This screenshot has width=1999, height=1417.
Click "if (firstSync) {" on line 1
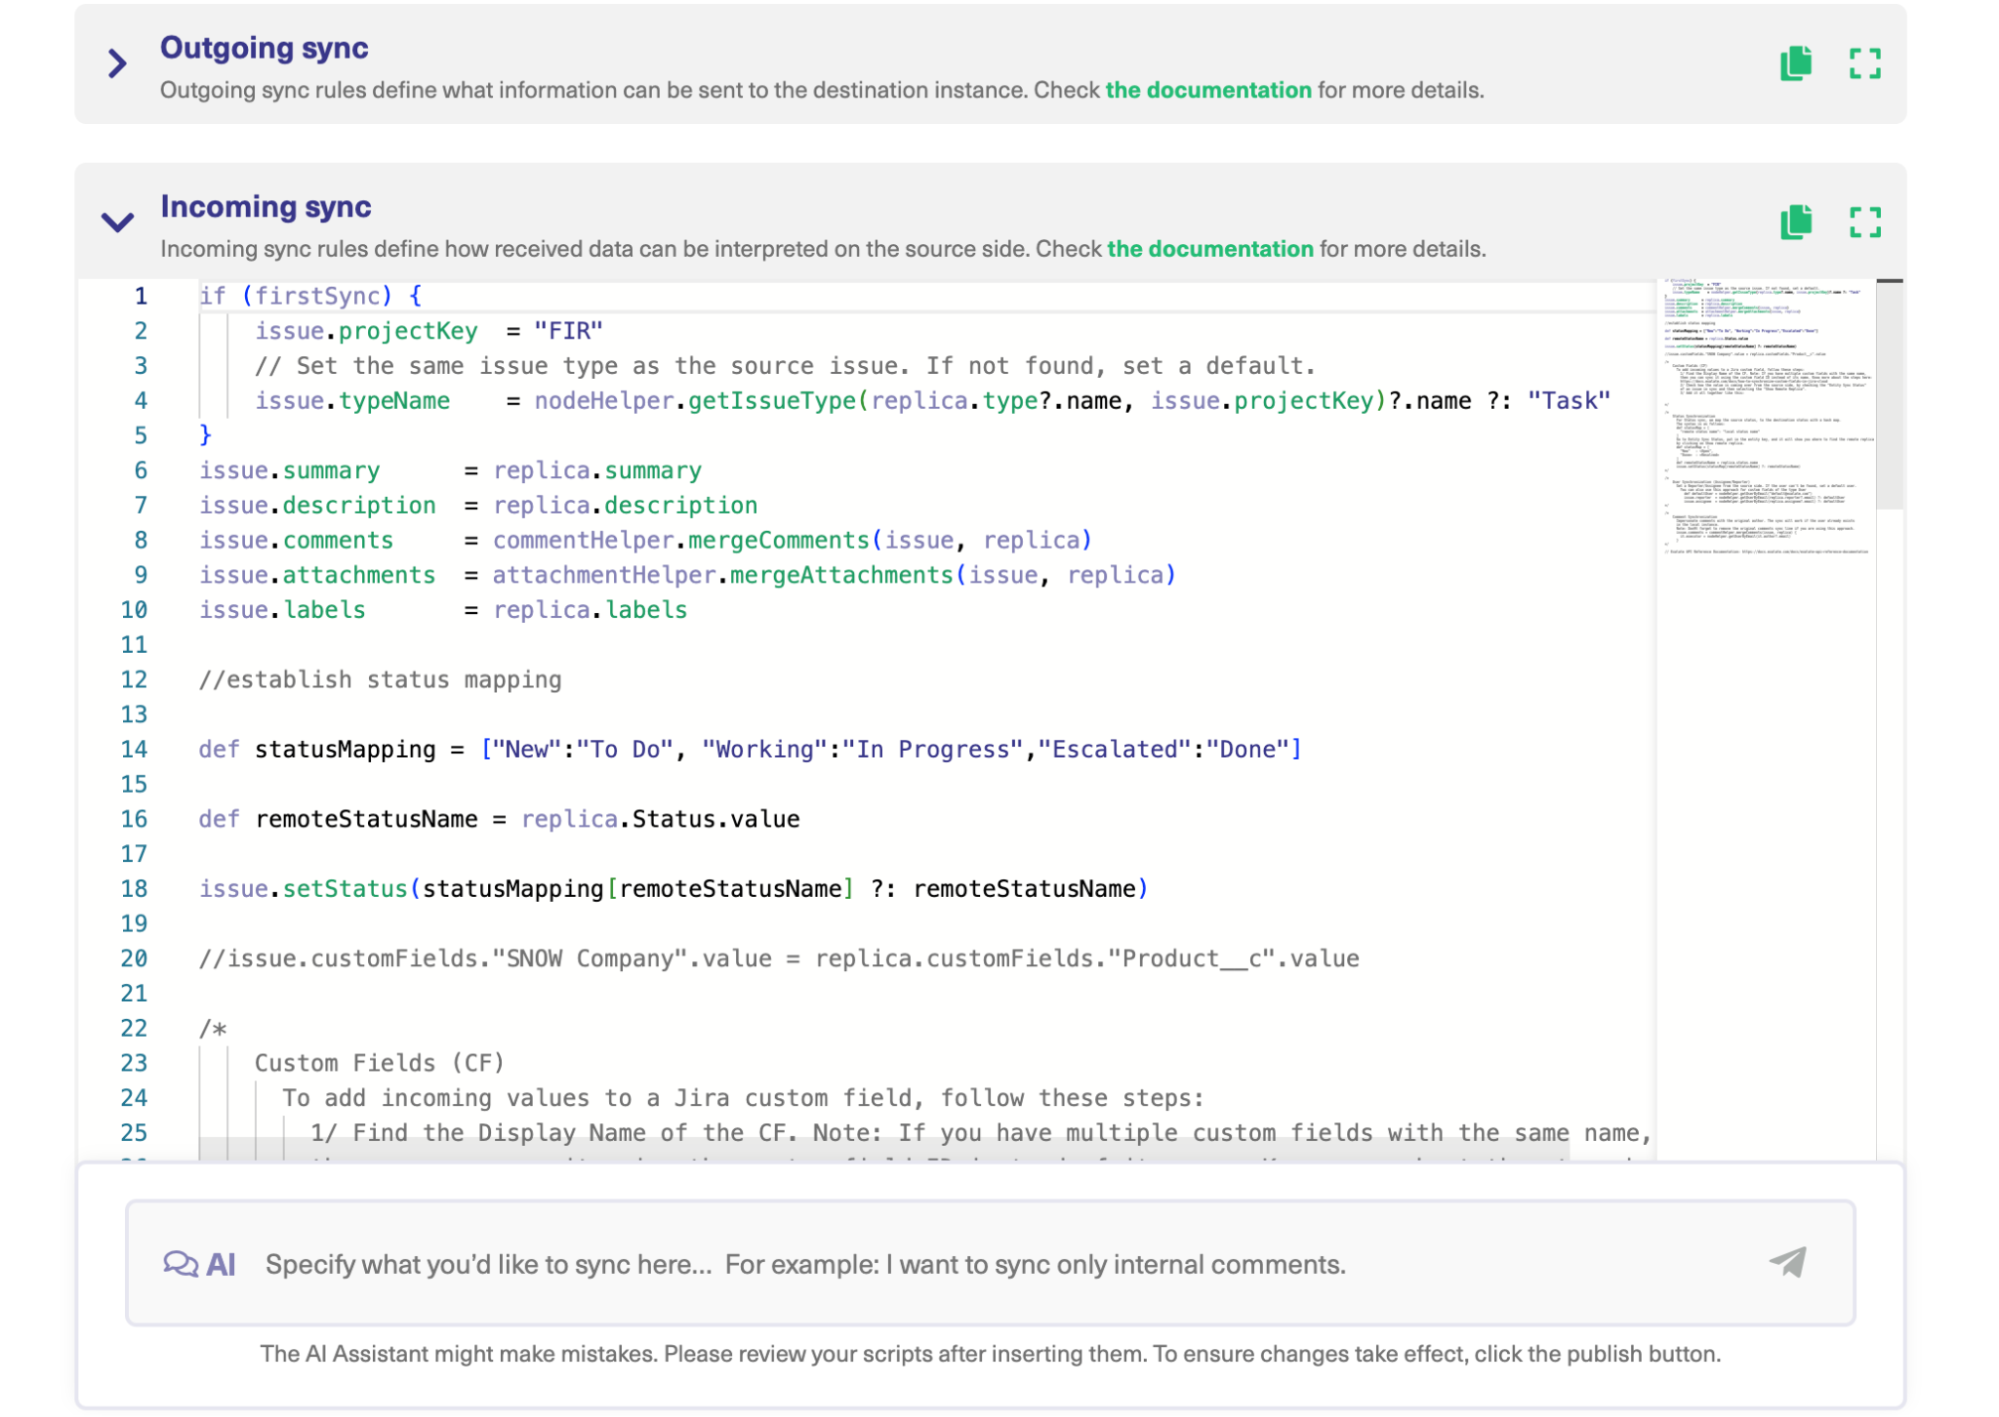310,296
